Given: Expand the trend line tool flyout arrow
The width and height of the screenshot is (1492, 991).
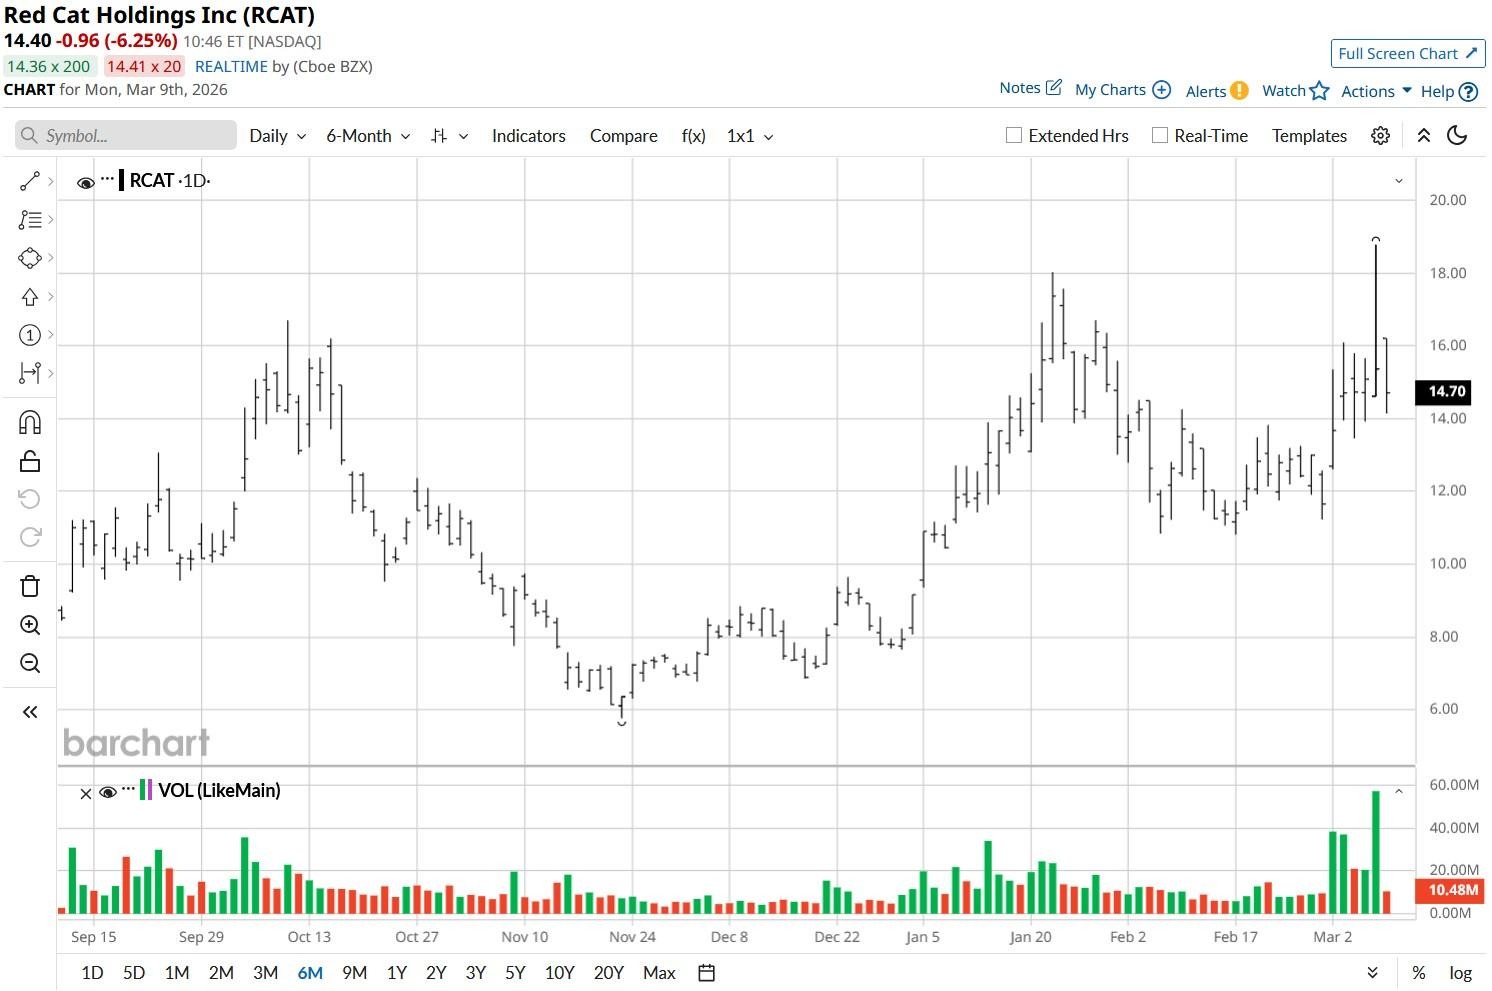Looking at the screenshot, I should pos(50,181).
